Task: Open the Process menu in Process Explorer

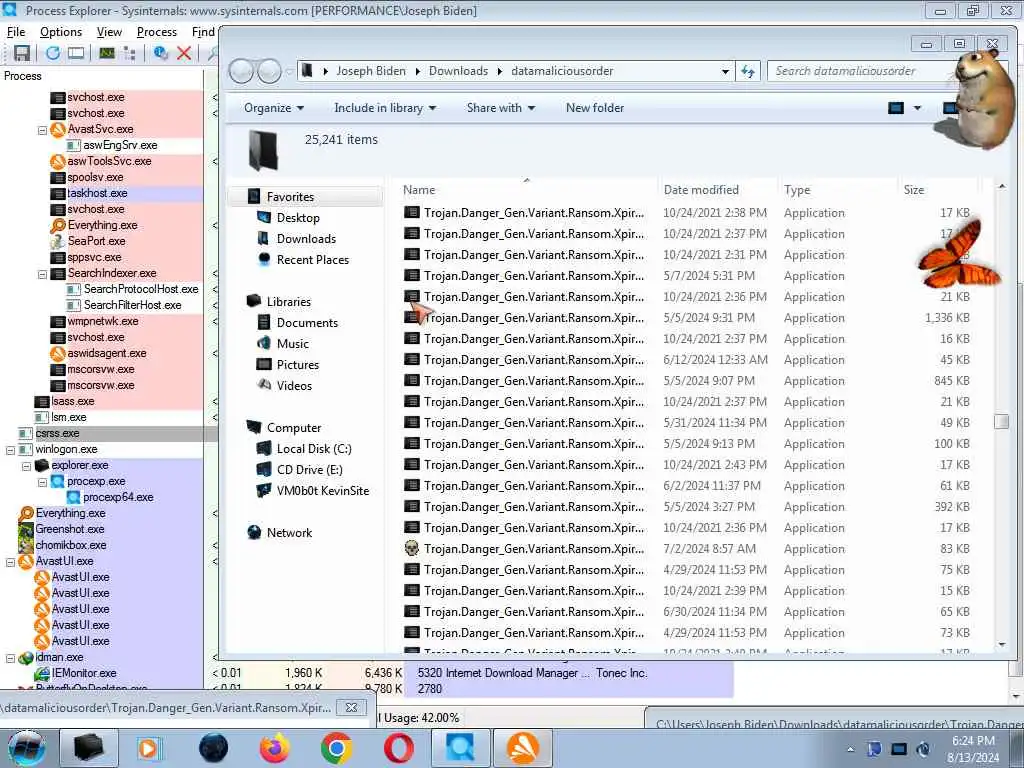Action: point(157,31)
